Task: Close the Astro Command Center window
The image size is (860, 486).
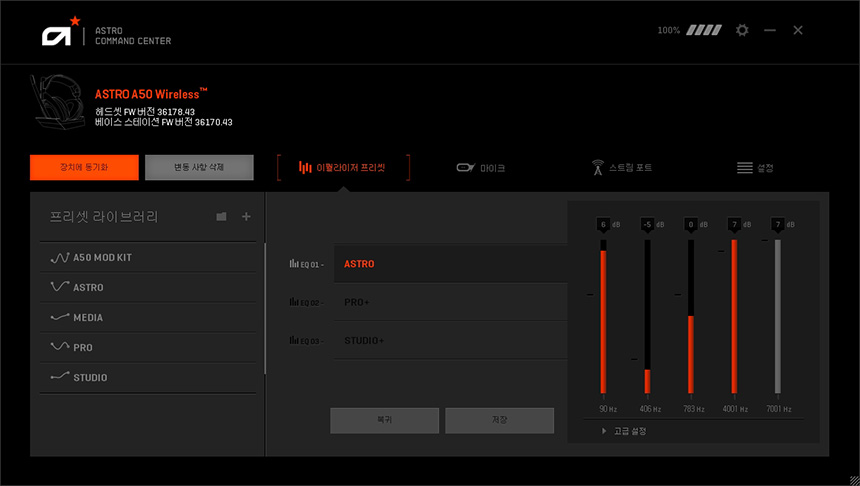Action: [798, 30]
